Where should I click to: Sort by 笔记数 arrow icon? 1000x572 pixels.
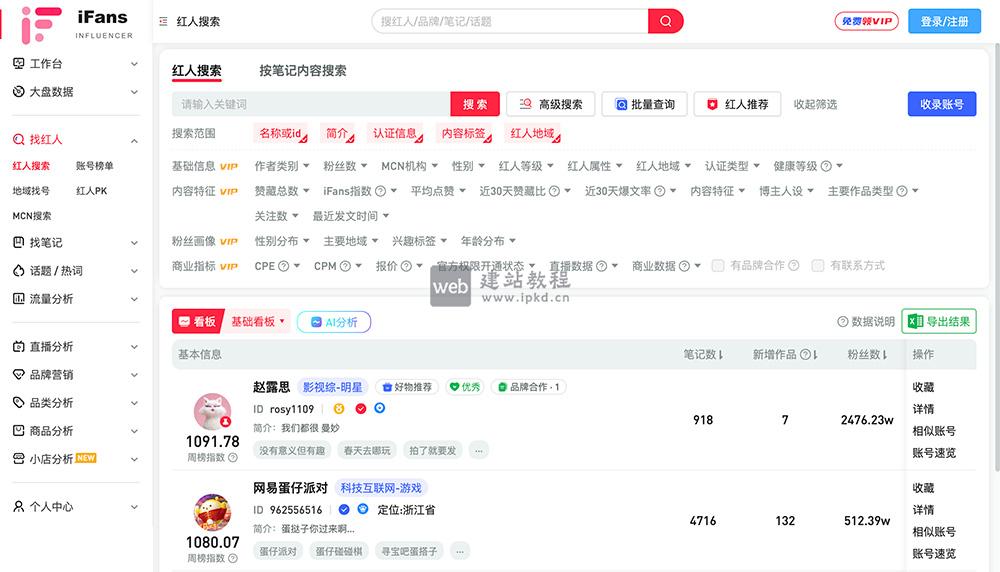tap(721, 355)
